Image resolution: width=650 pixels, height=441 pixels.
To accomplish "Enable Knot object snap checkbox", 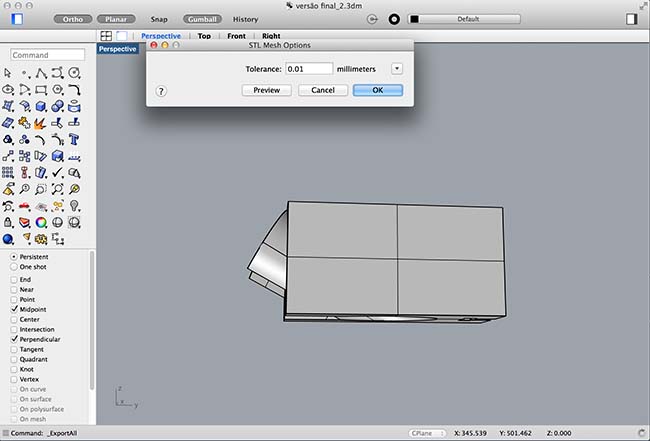I will 14,369.
